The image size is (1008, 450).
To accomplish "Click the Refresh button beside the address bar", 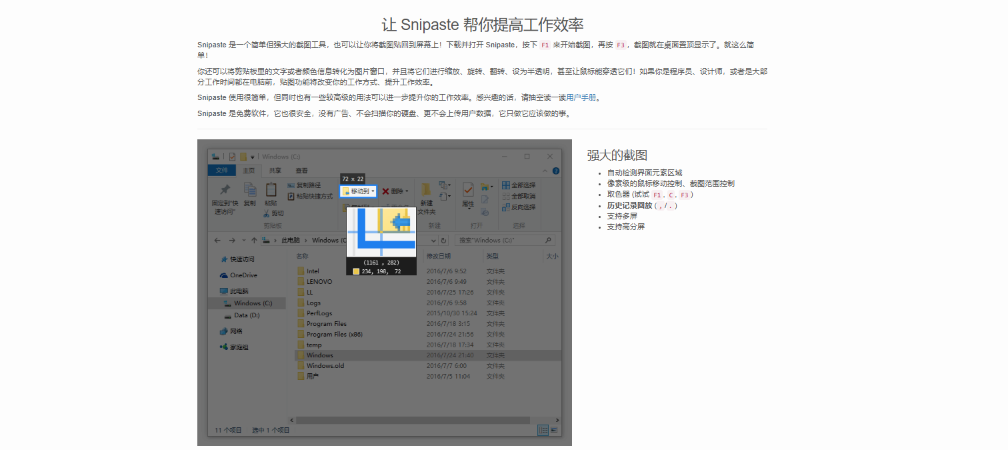I will click(x=444, y=240).
